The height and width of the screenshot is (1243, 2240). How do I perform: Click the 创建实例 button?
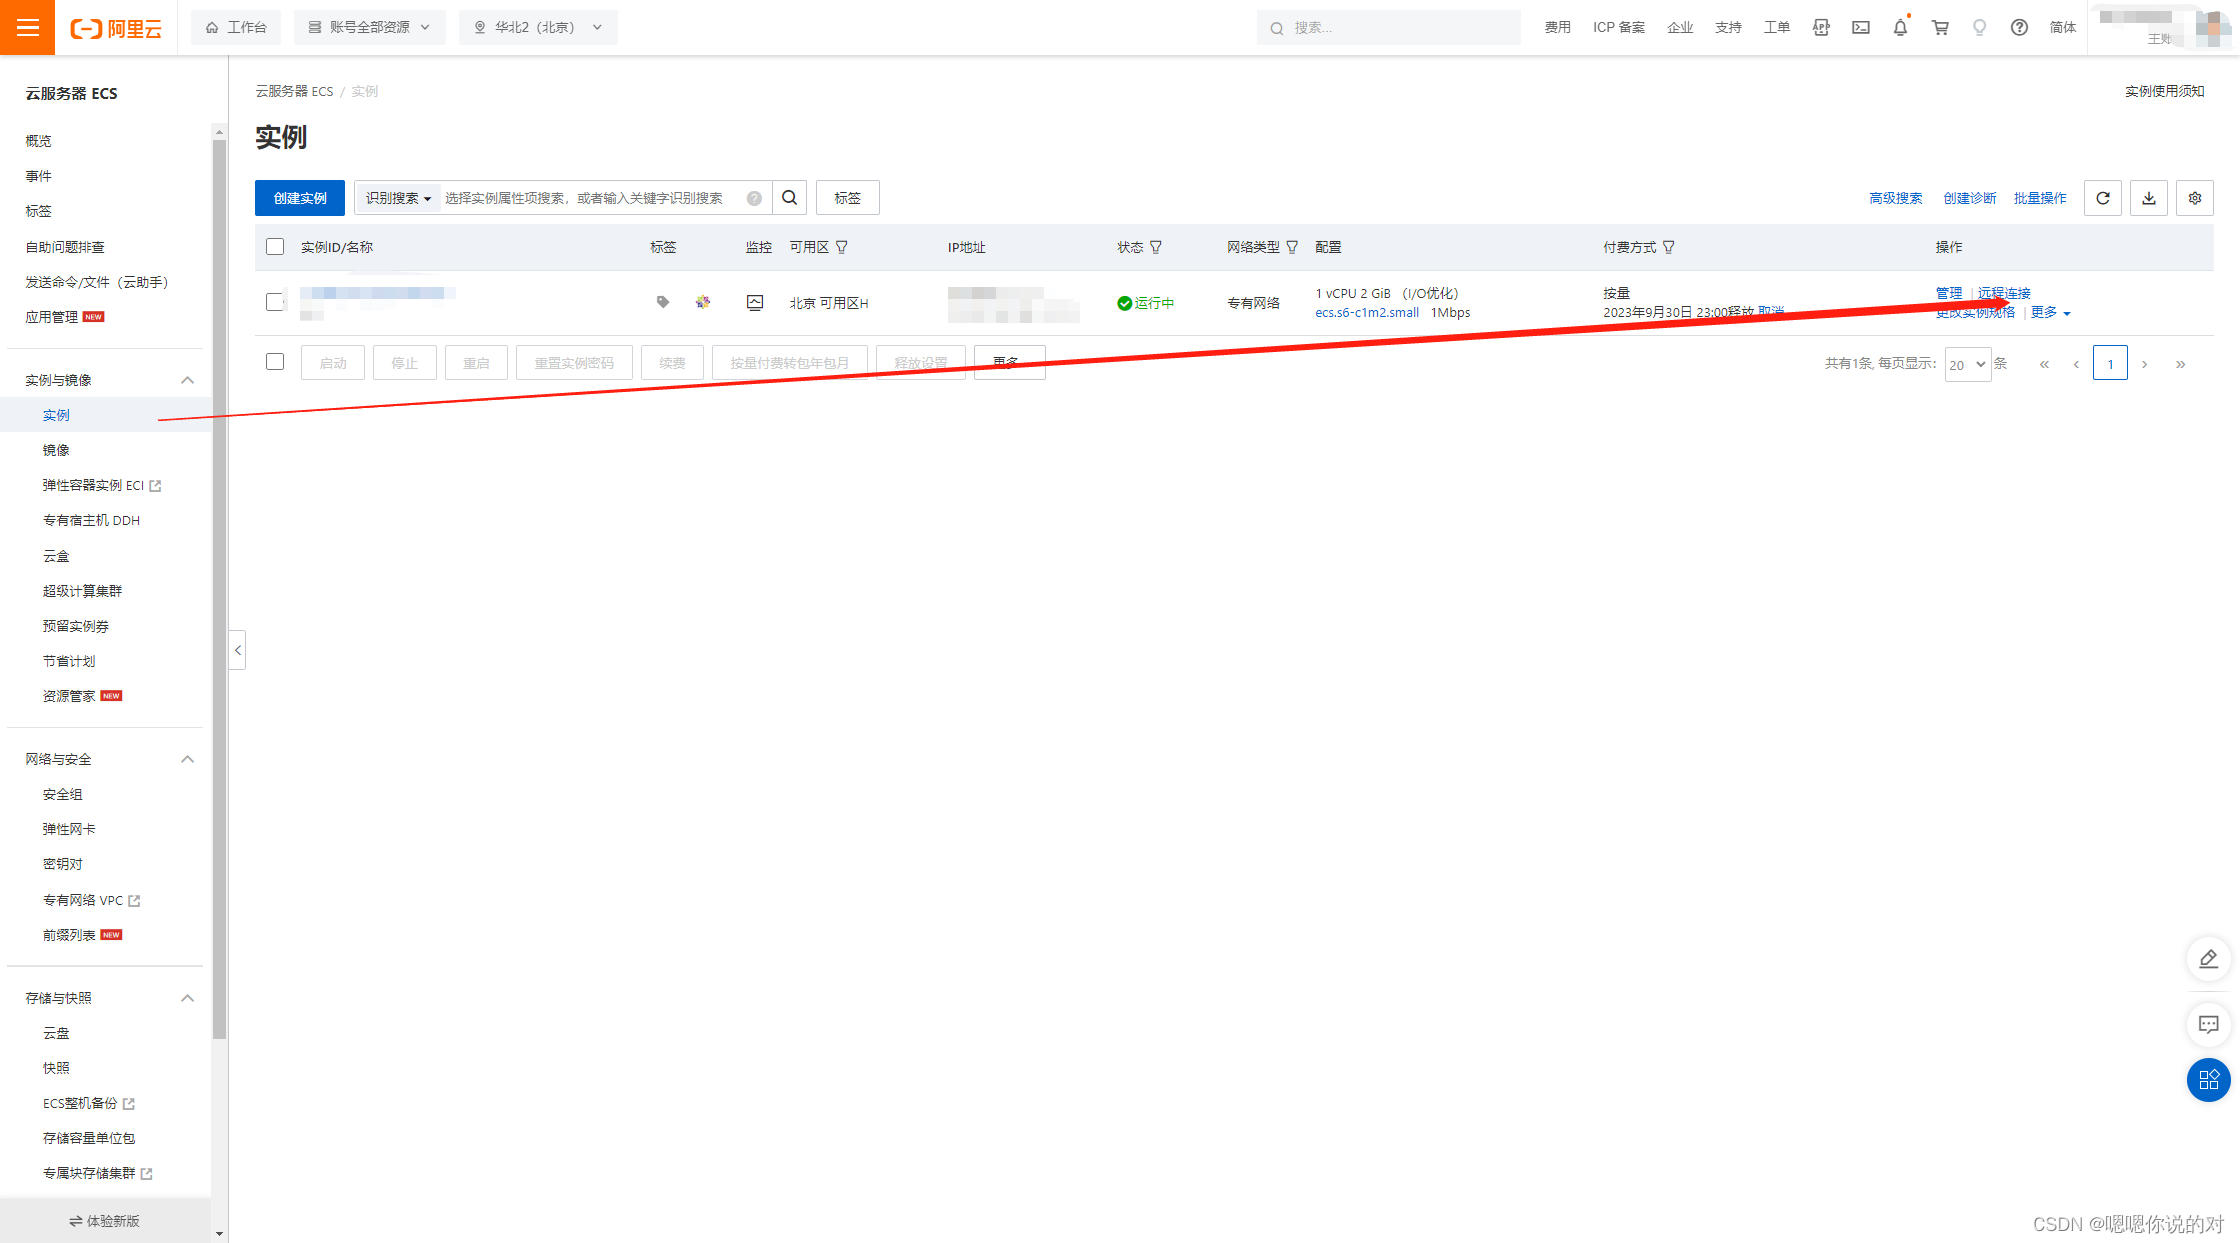[x=299, y=198]
